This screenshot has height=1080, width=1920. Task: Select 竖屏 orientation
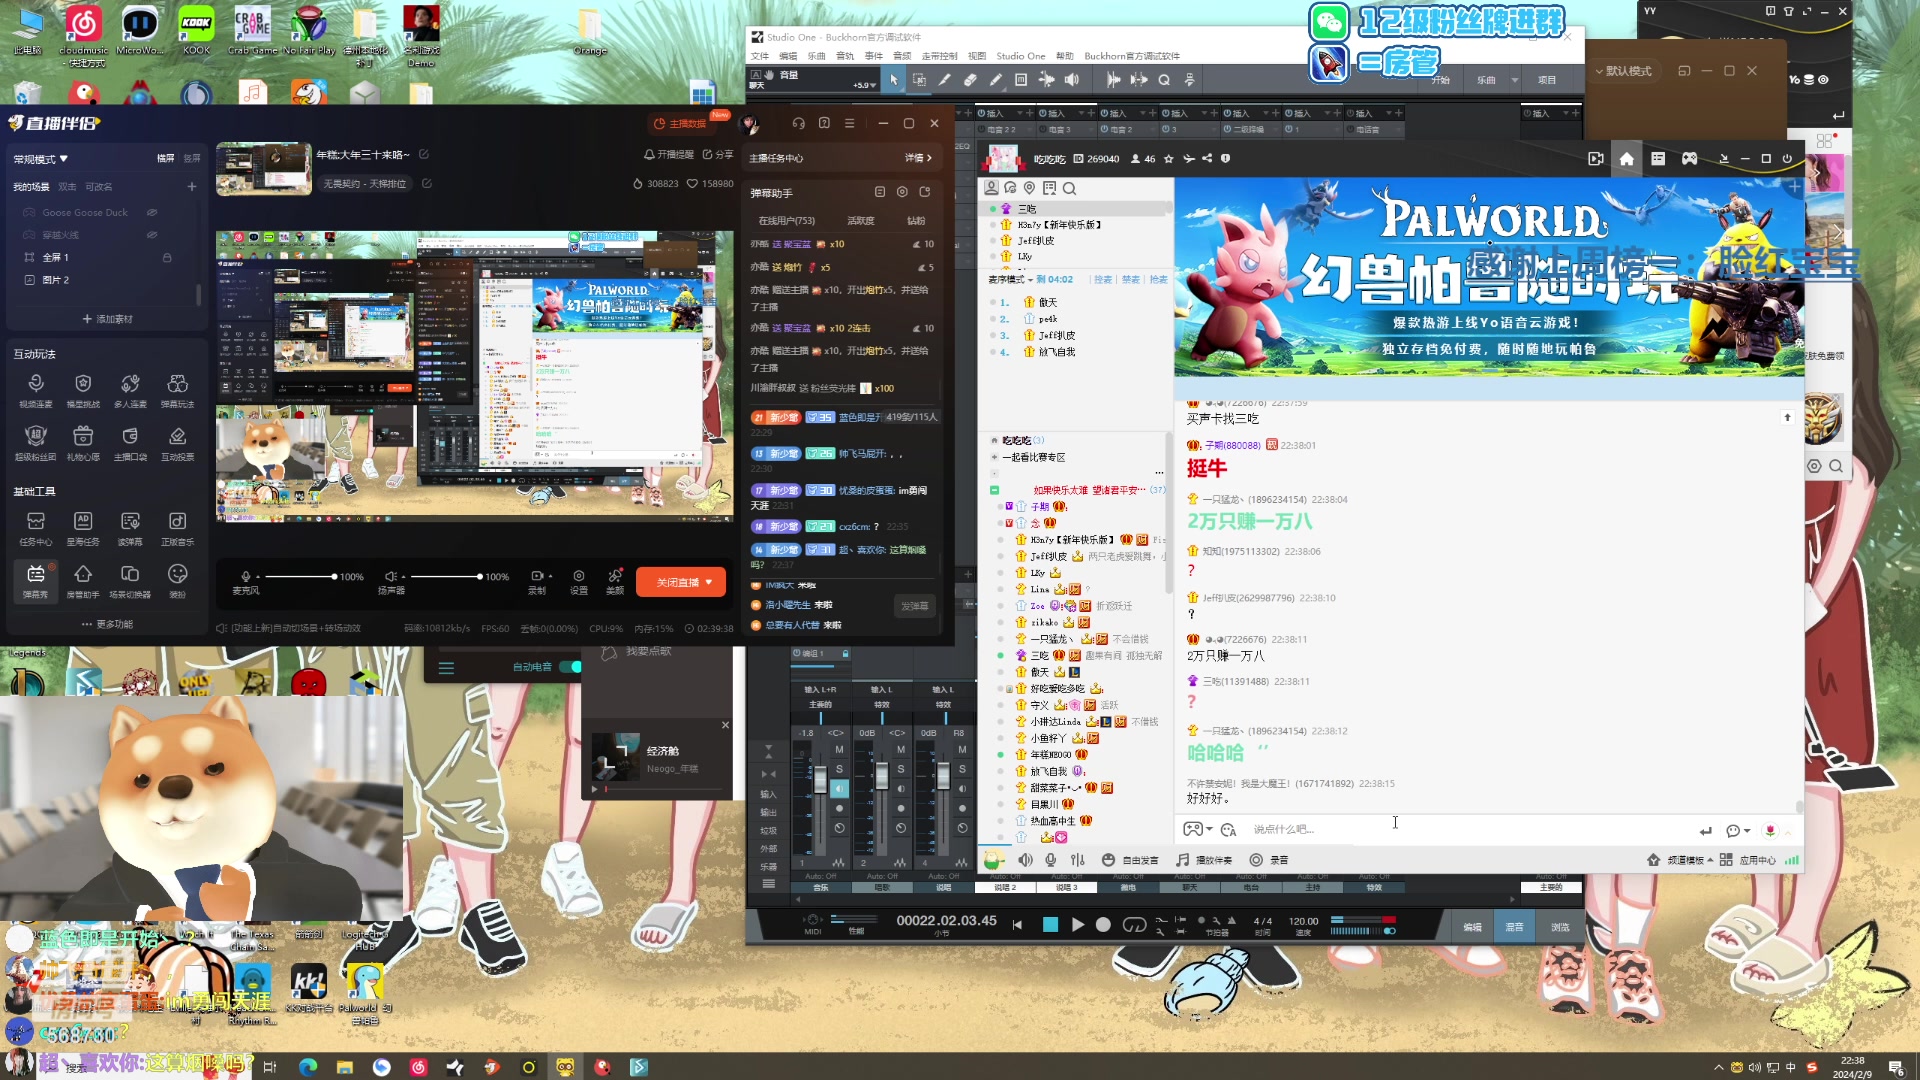coord(192,158)
